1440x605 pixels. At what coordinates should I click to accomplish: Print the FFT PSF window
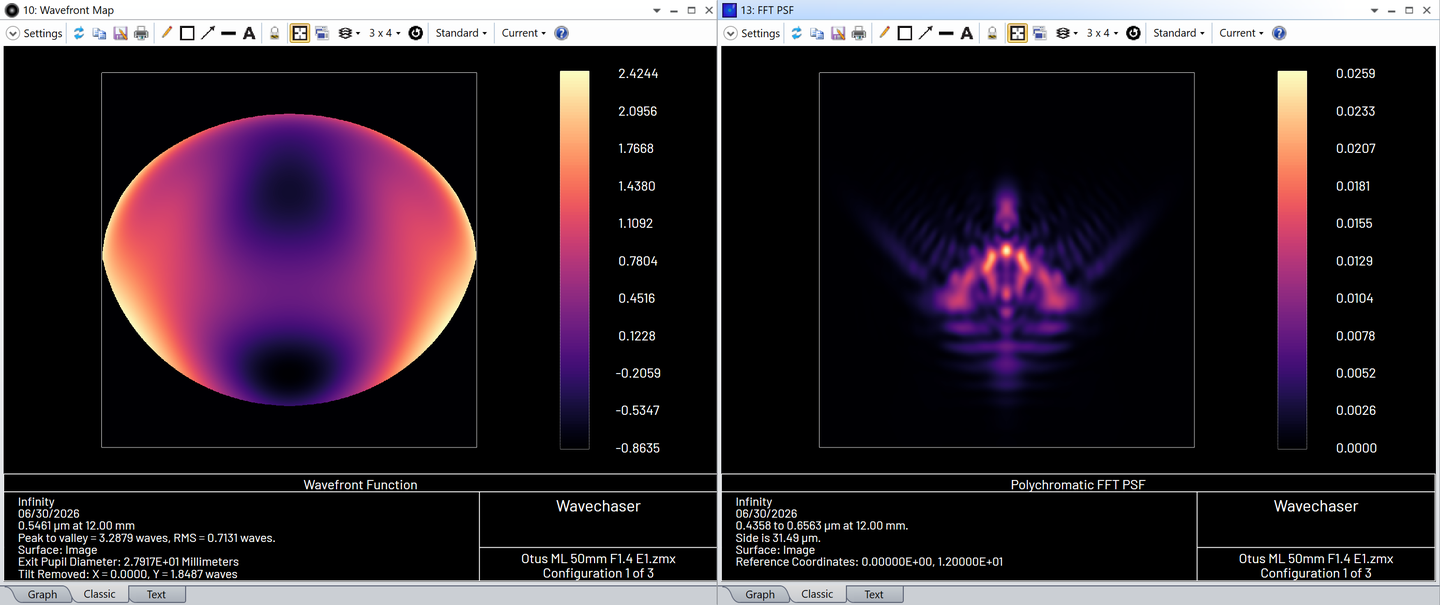859,33
